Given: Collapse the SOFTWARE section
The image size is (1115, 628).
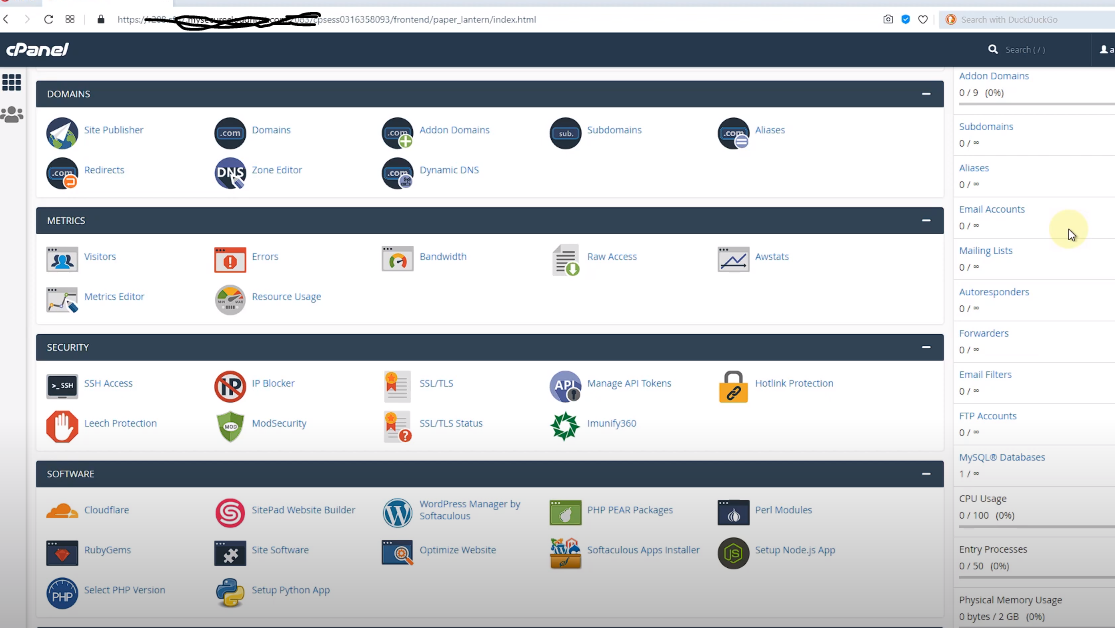Looking at the screenshot, I should point(926,474).
